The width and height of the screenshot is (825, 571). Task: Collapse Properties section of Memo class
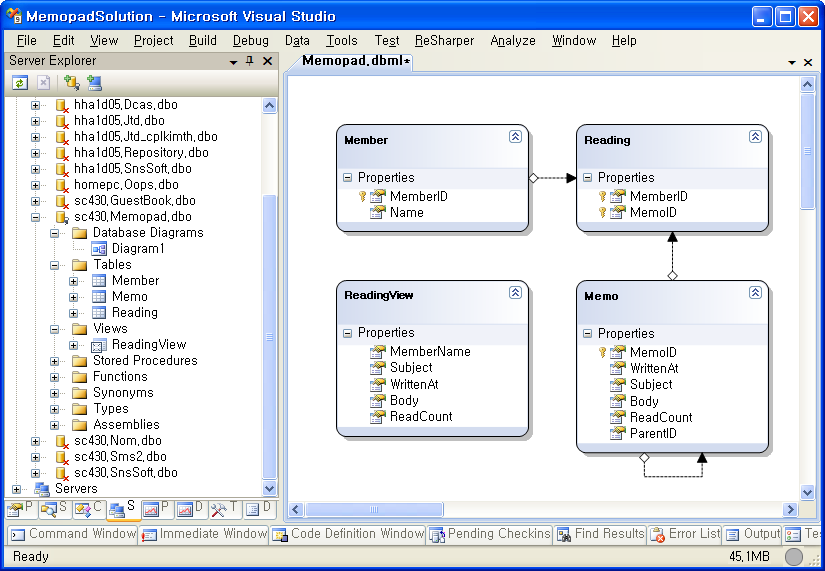(587, 334)
